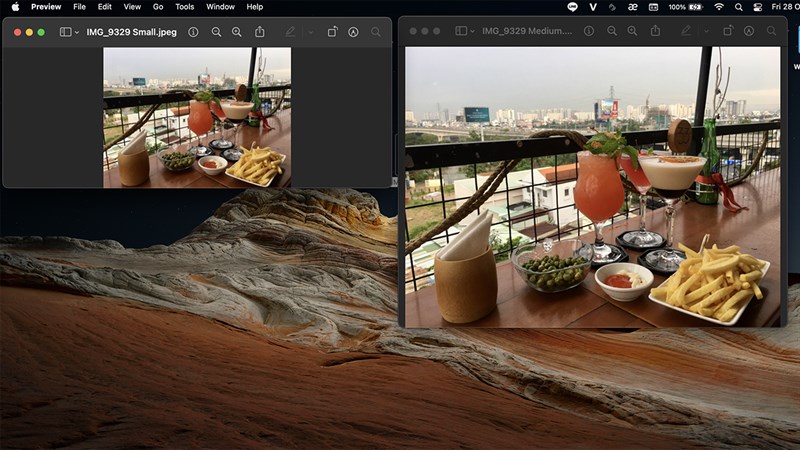
Task: Click the IMG_9329 Small.jpeg window title
Action: coord(131,32)
